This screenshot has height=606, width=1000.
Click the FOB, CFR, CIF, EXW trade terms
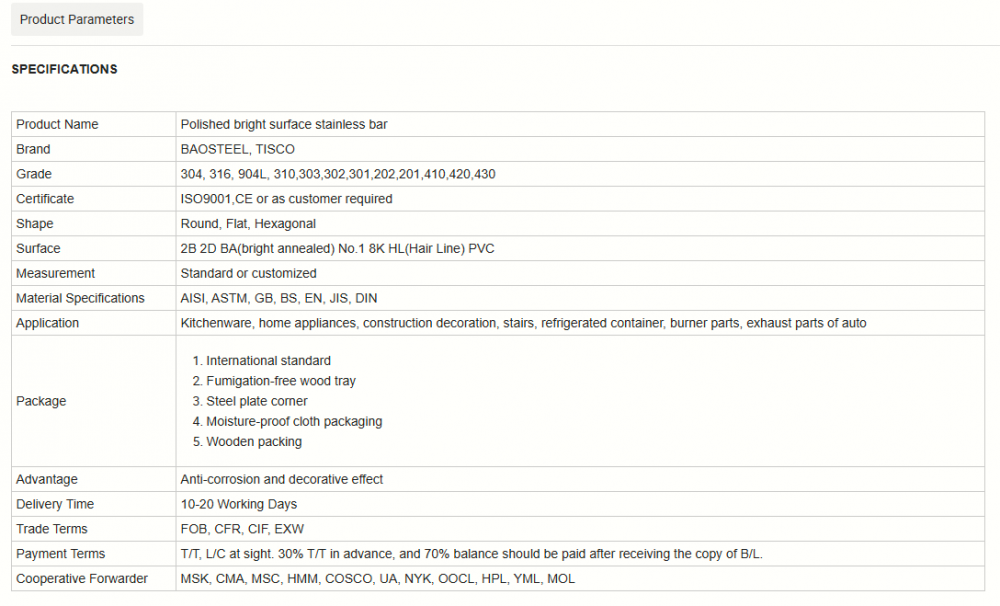(x=240, y=529)
